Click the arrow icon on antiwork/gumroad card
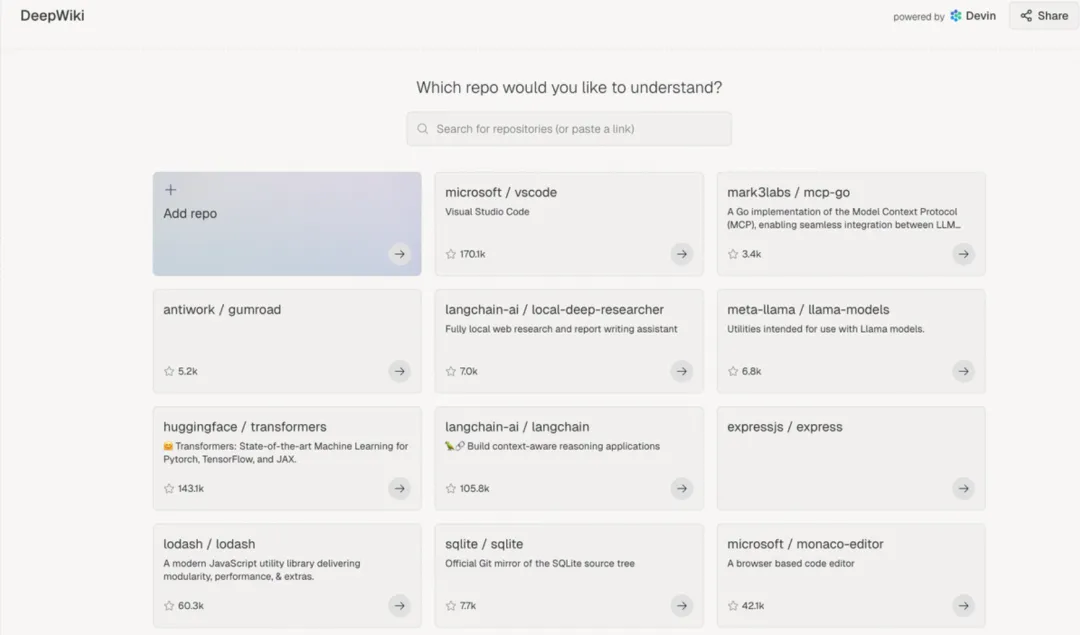Screen dimensions: 1080x635 point(399,371)
